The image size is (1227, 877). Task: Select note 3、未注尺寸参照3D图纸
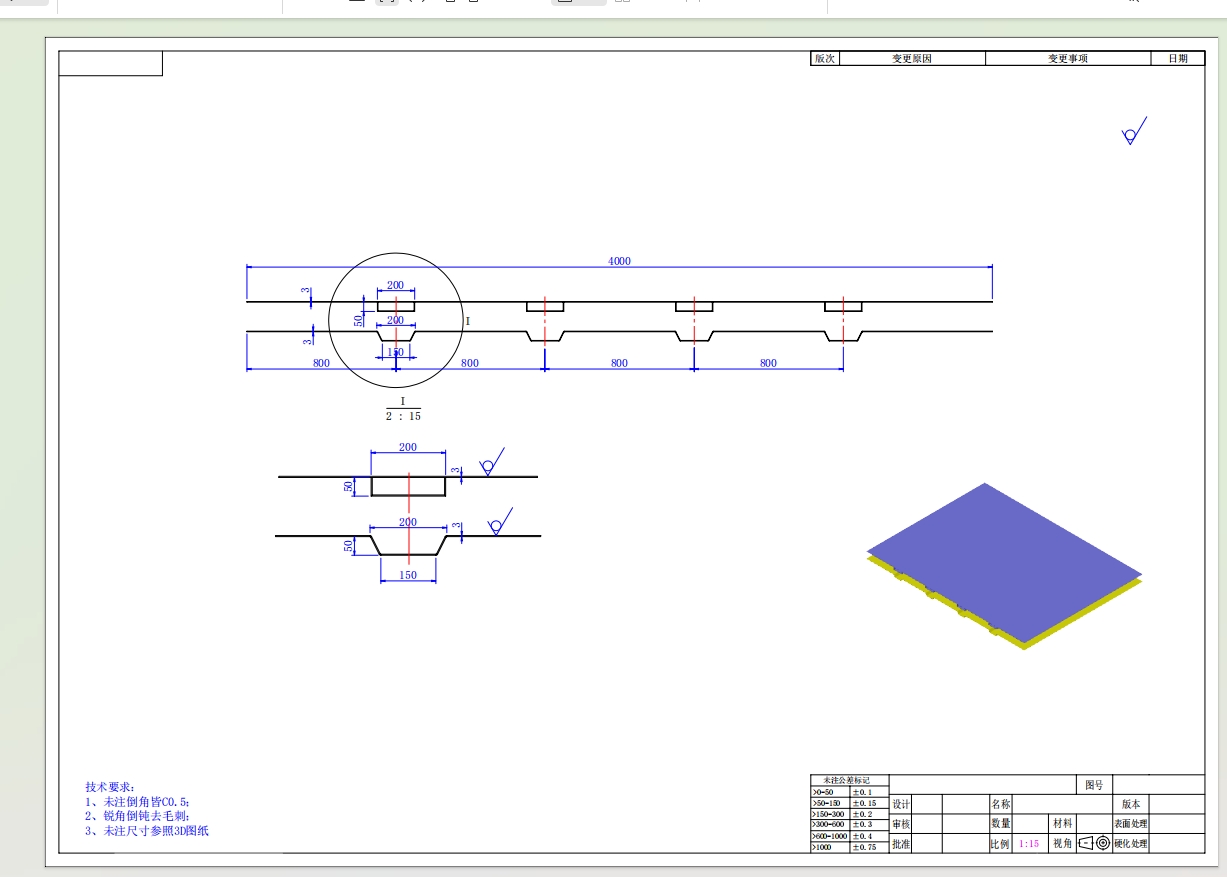[x=147, y=830]
